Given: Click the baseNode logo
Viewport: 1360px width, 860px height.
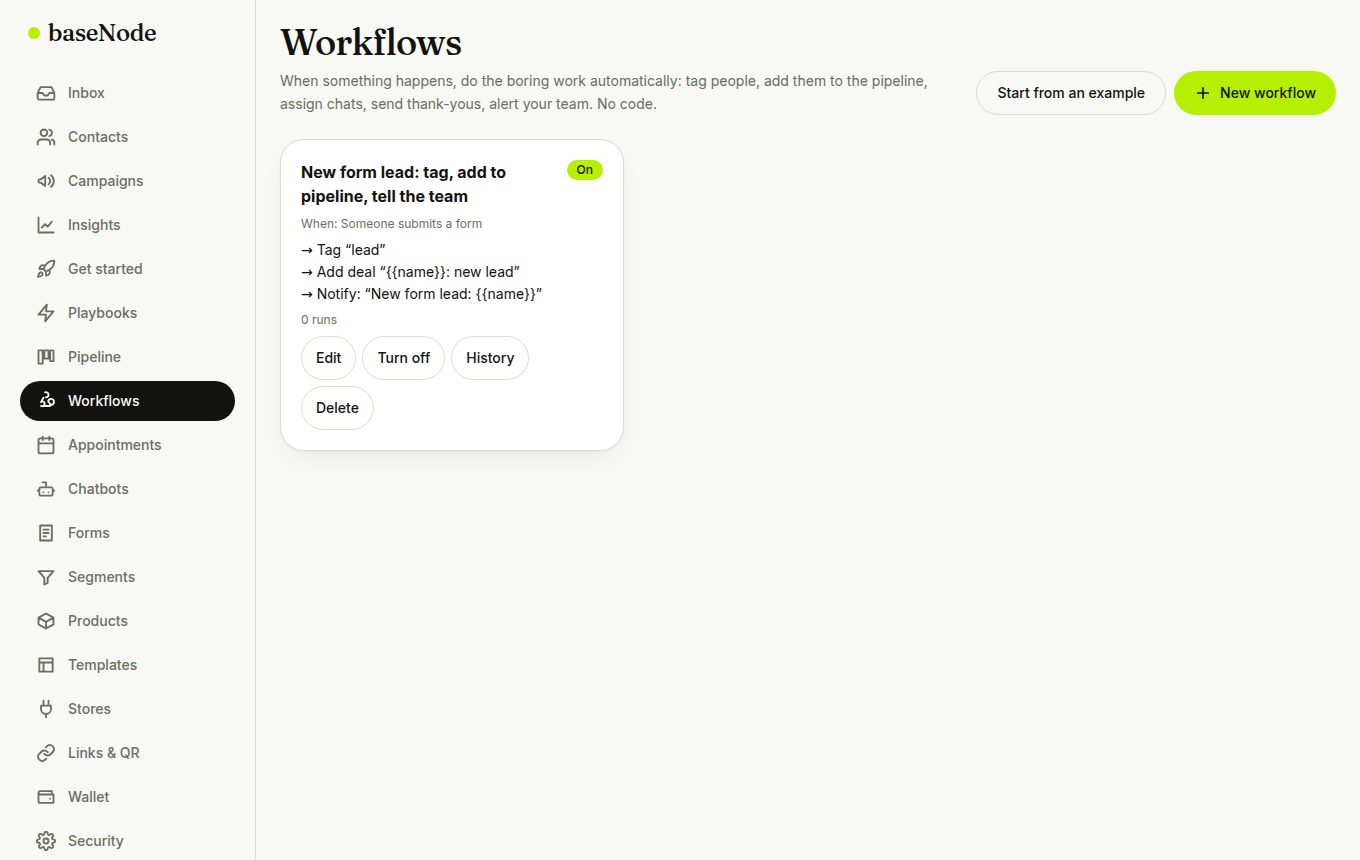Looking at the screenshot, I should [x=92, y=33].
